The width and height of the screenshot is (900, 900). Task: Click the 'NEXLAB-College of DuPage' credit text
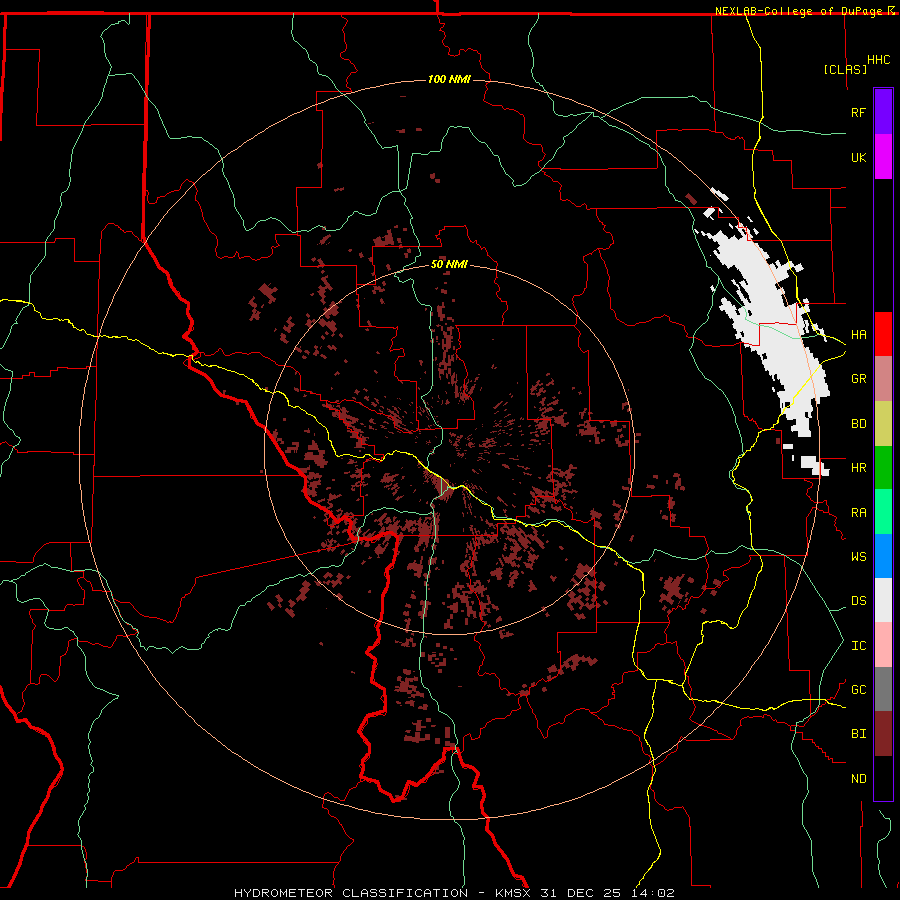tap(798, 11)
